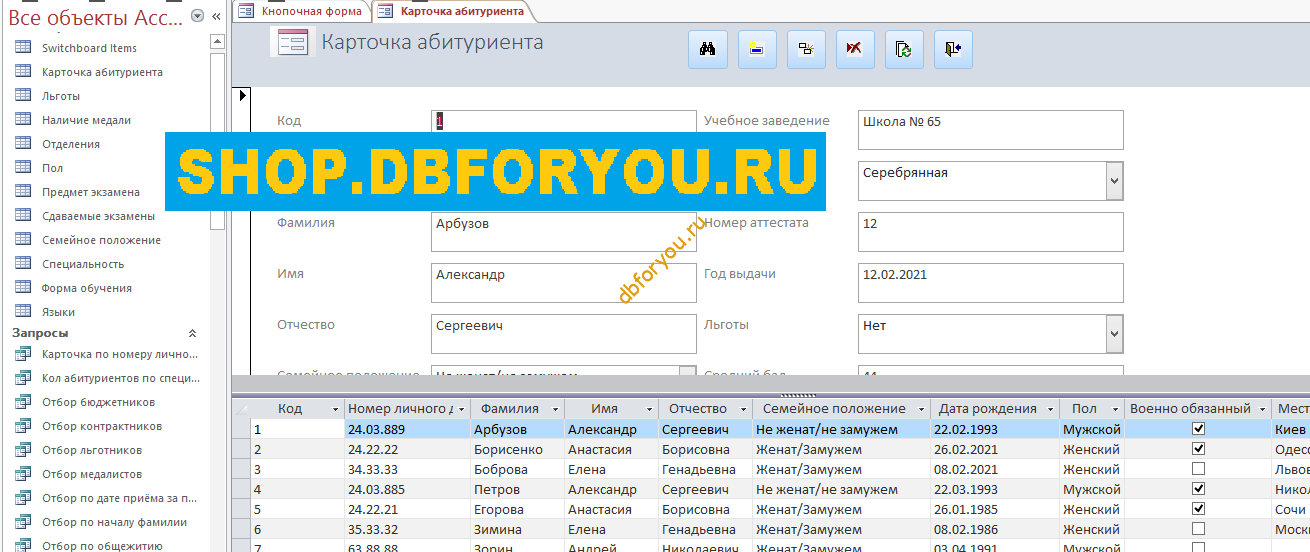
Task: Toggle Военно обязанный checkbox for Боброва
Action: pos(1198,469)
